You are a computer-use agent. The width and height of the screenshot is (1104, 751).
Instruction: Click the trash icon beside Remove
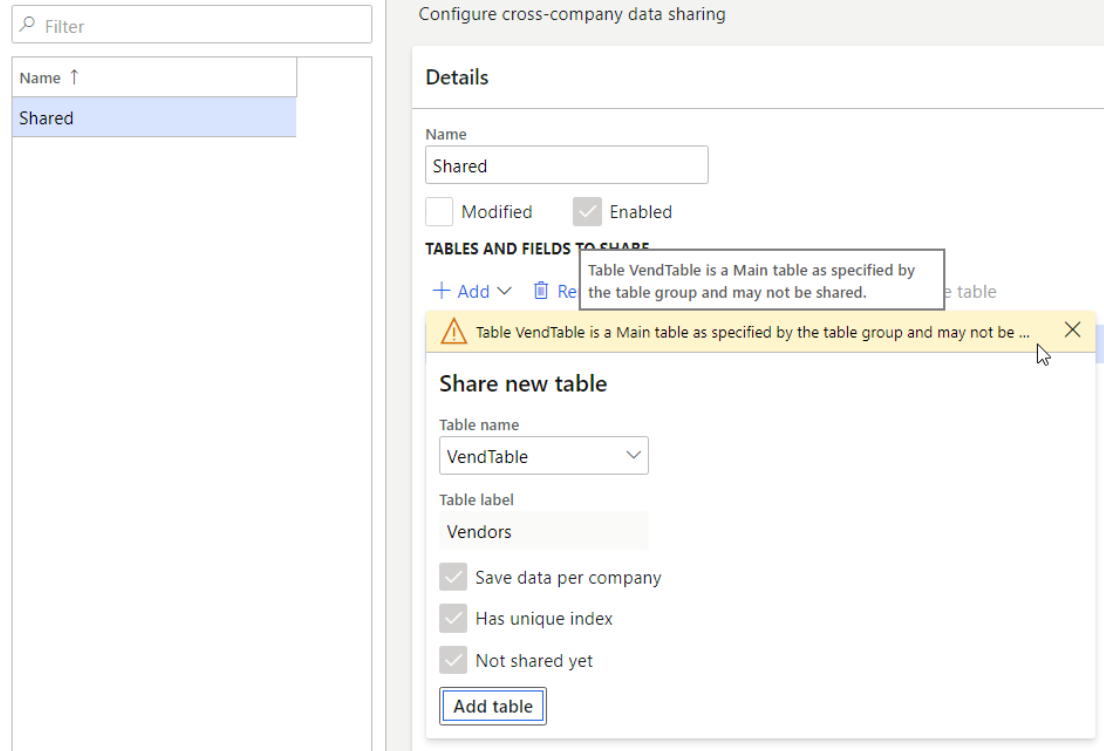[x=540, y=290]
